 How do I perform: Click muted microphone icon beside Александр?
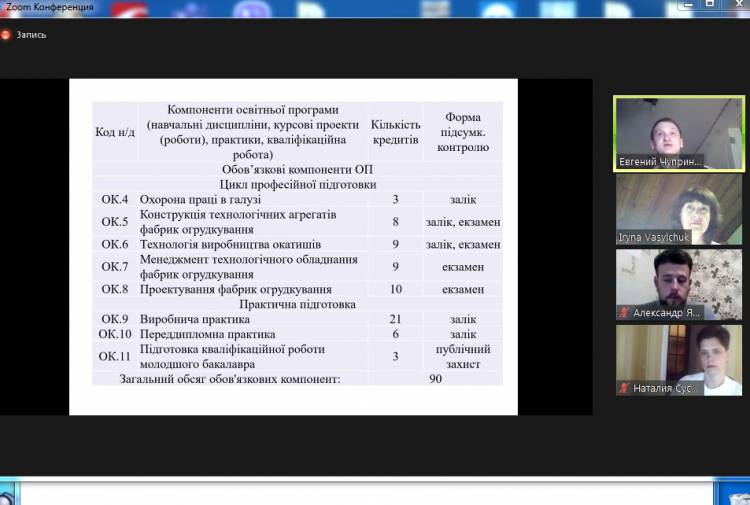[x=624, y=313]
